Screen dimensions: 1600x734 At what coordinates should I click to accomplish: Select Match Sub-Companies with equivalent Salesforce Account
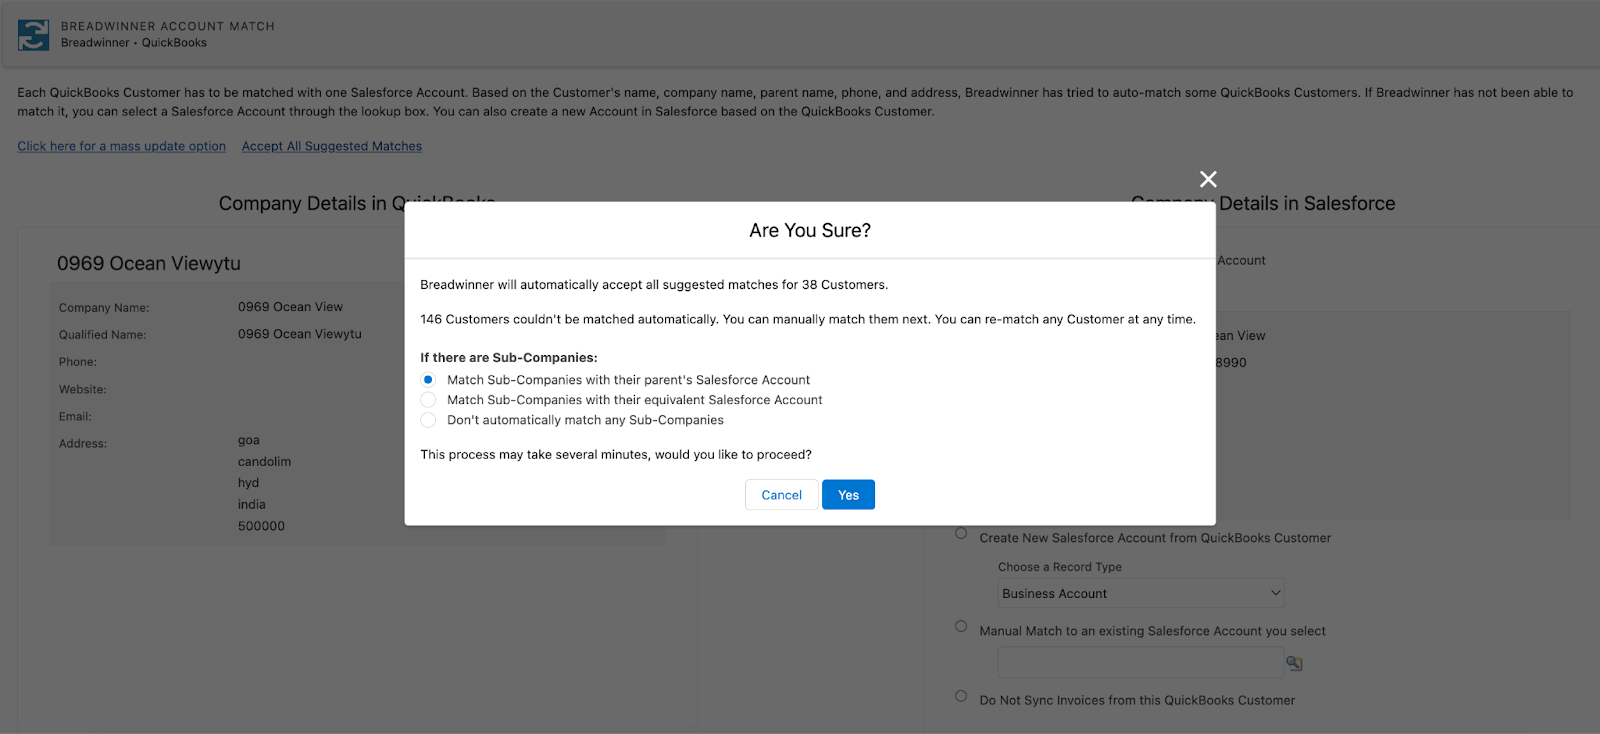[428, 400]
